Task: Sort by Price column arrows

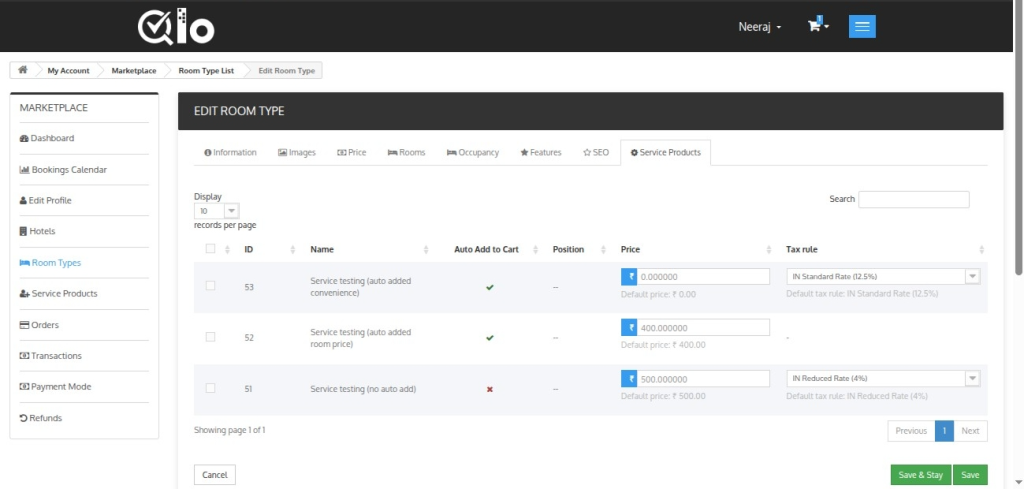Action: click(x=769, y=250)
